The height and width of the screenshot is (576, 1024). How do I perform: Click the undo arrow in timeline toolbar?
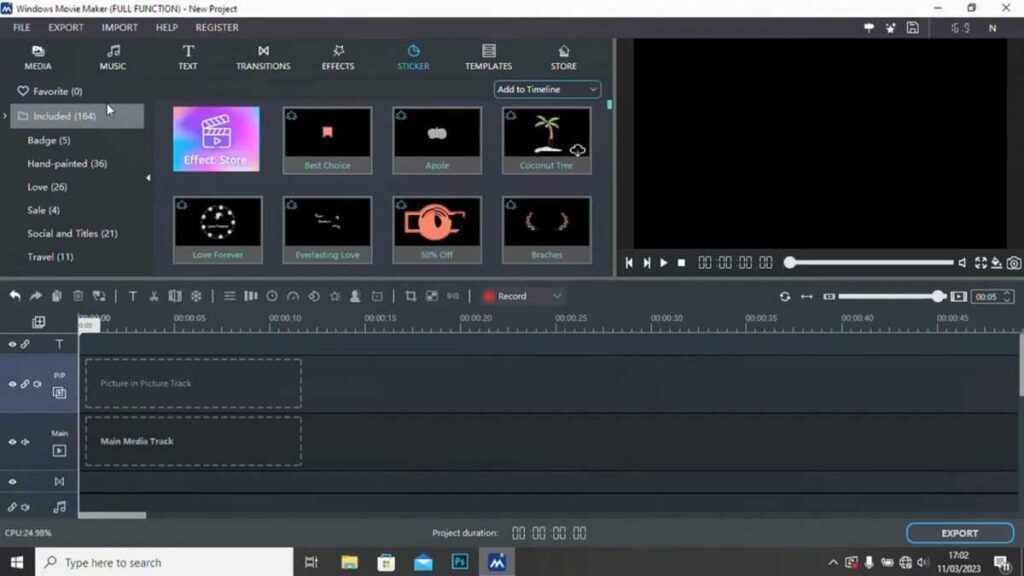[14, 296]
